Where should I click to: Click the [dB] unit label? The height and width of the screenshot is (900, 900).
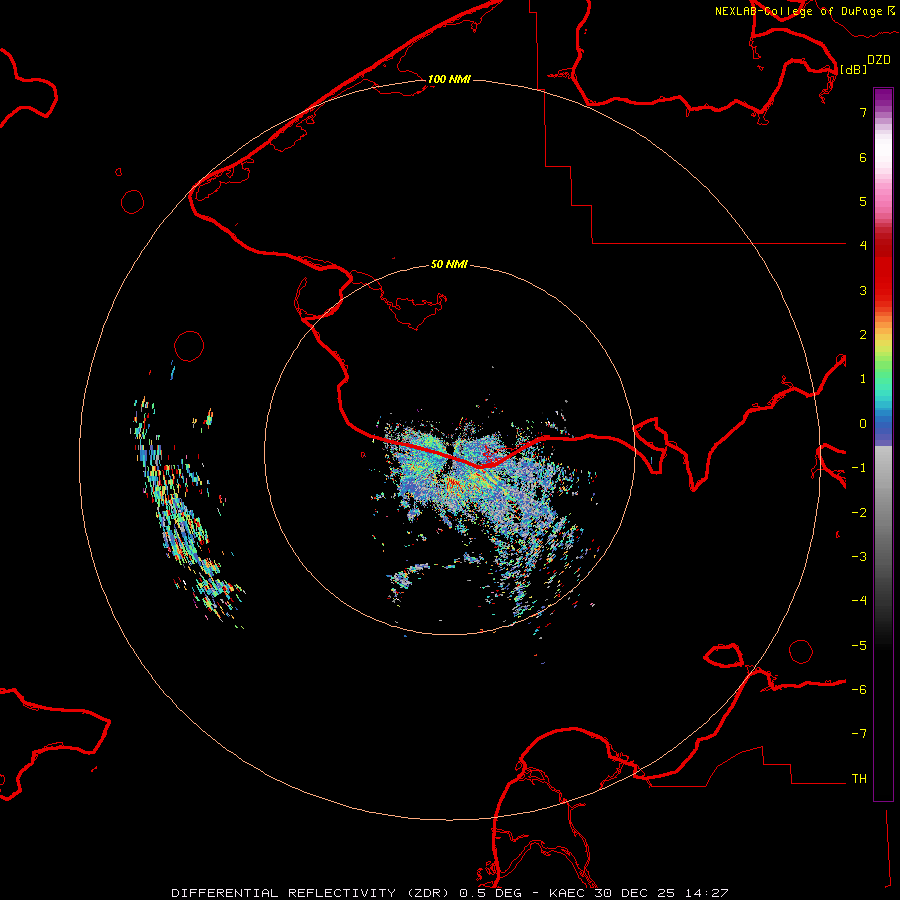[x=854, y=69]
